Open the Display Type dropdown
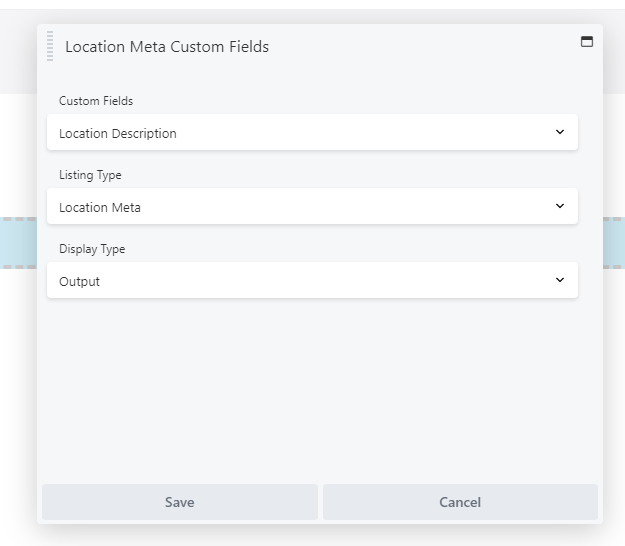This screenshot has width=625, height=546. point(312,280)
